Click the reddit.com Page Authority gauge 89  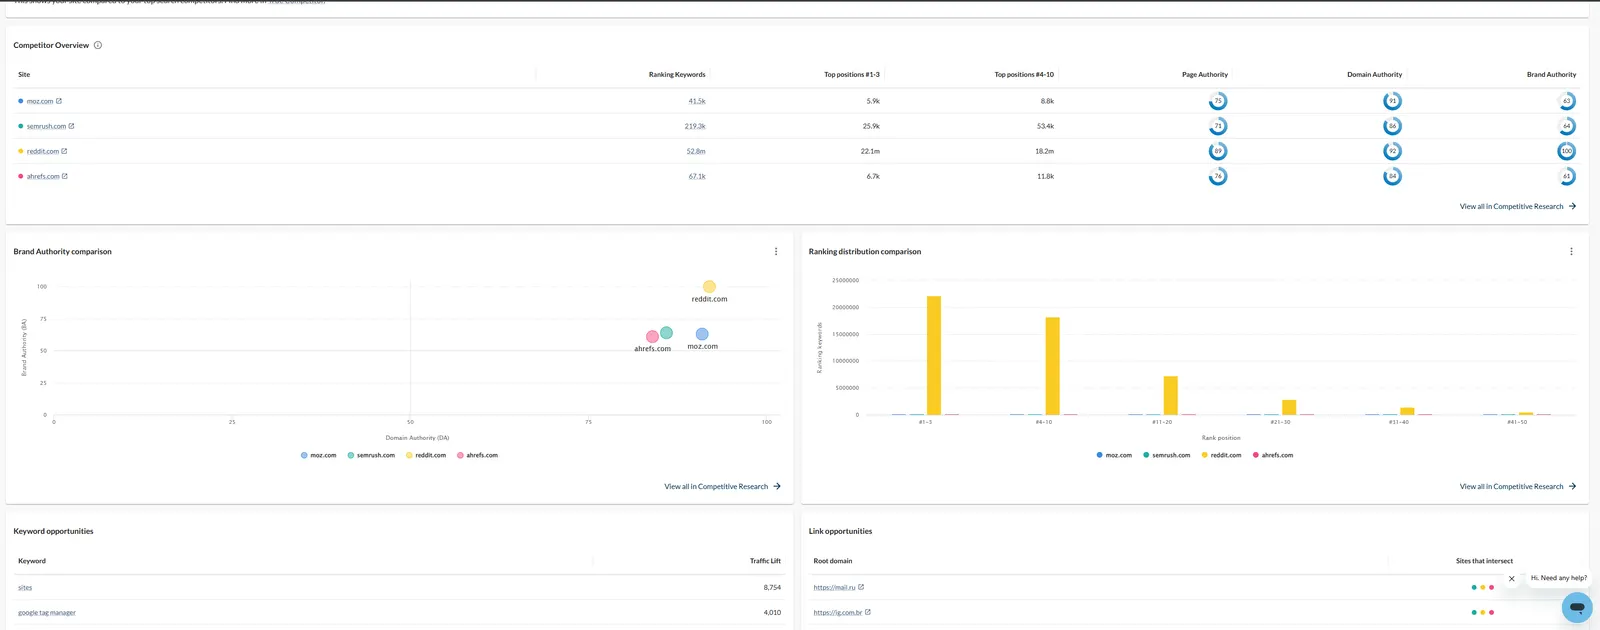coord(1218,151)
